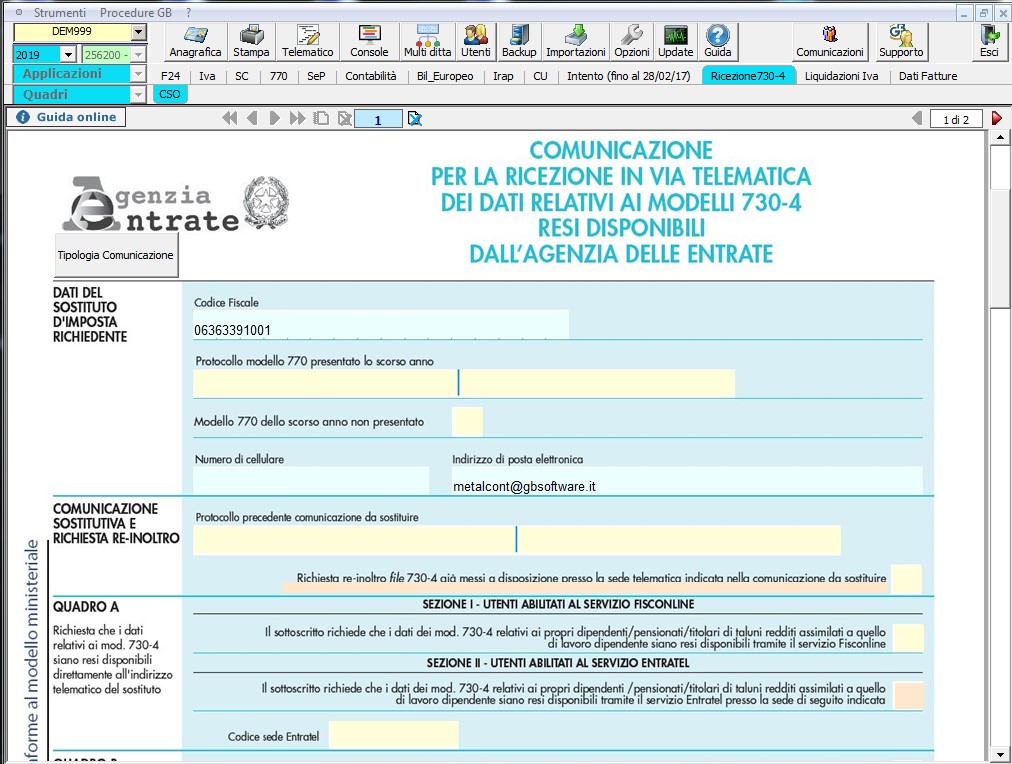Open the Guida online help
This screenshot has width=1012, height=764.
(66, 117)
